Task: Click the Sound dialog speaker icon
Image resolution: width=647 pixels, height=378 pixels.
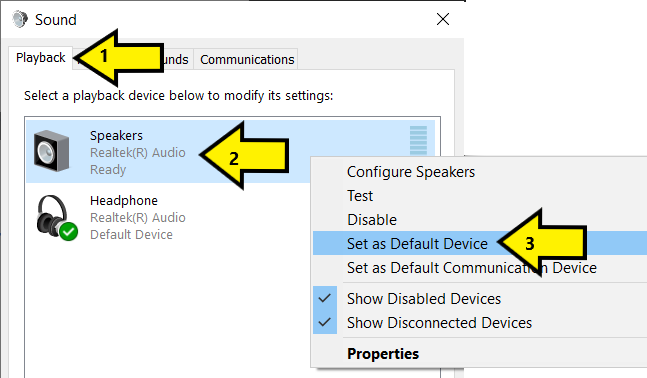Action: [x=19, y=19]
